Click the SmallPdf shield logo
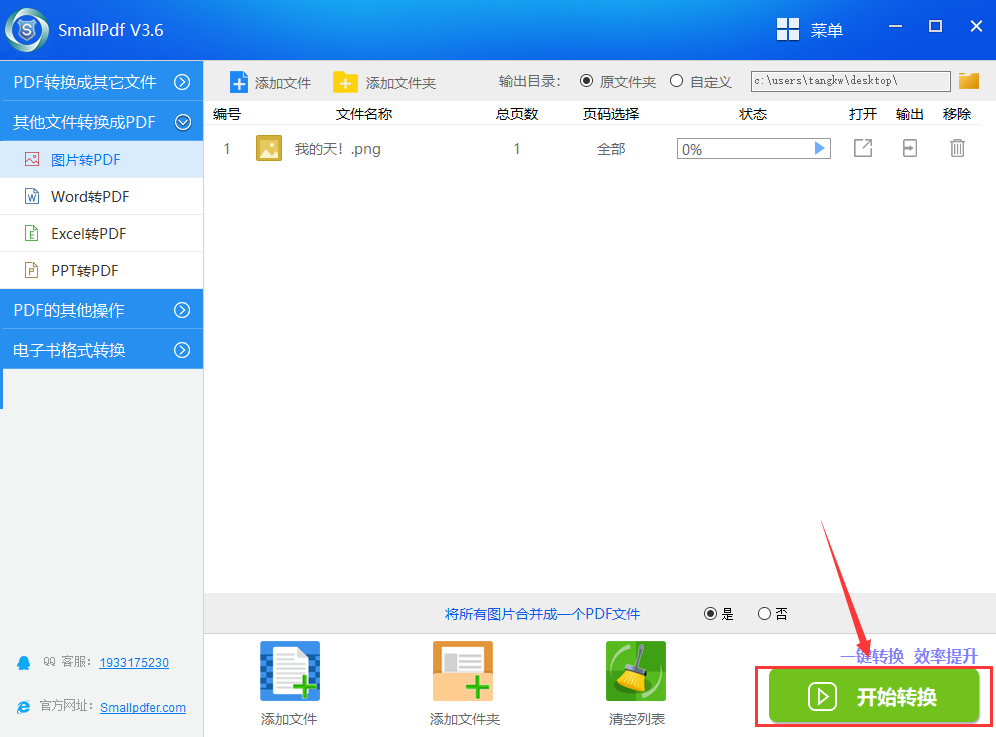996x737 pixels. (x=27, y=30)
